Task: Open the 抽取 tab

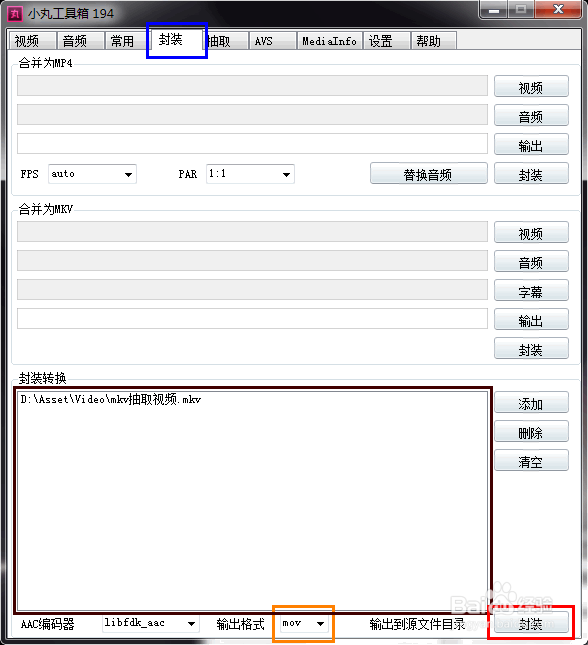Action: pos(225,41)
